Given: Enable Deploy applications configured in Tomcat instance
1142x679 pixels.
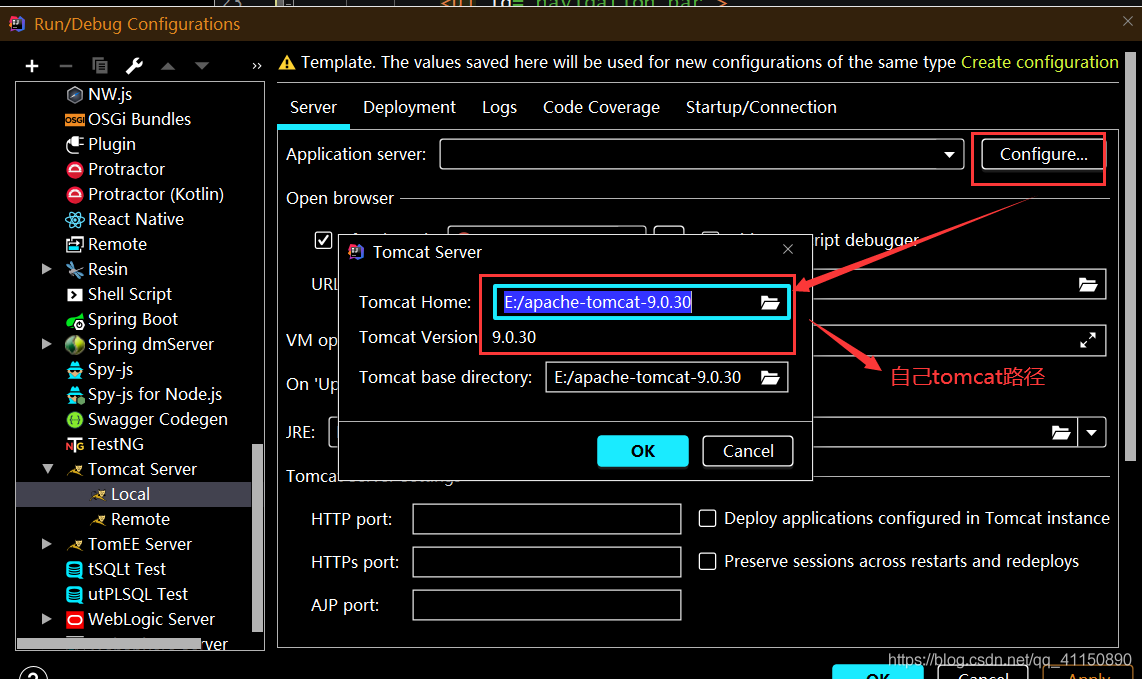Looking at the screenshot, I should pyautogui.click(x=707, y=518).
